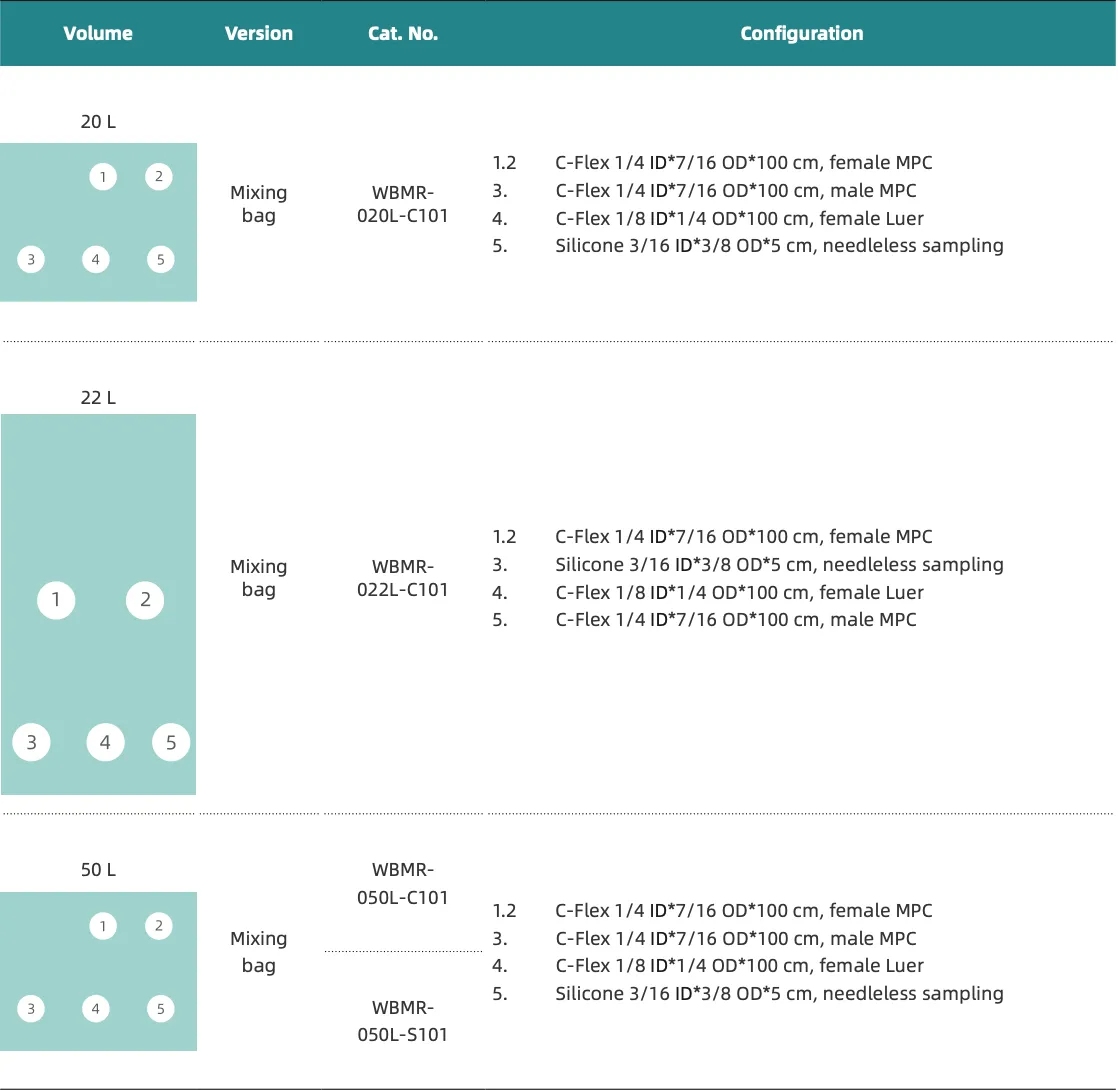Click the Configuration column header

click(x=801, y=34)
